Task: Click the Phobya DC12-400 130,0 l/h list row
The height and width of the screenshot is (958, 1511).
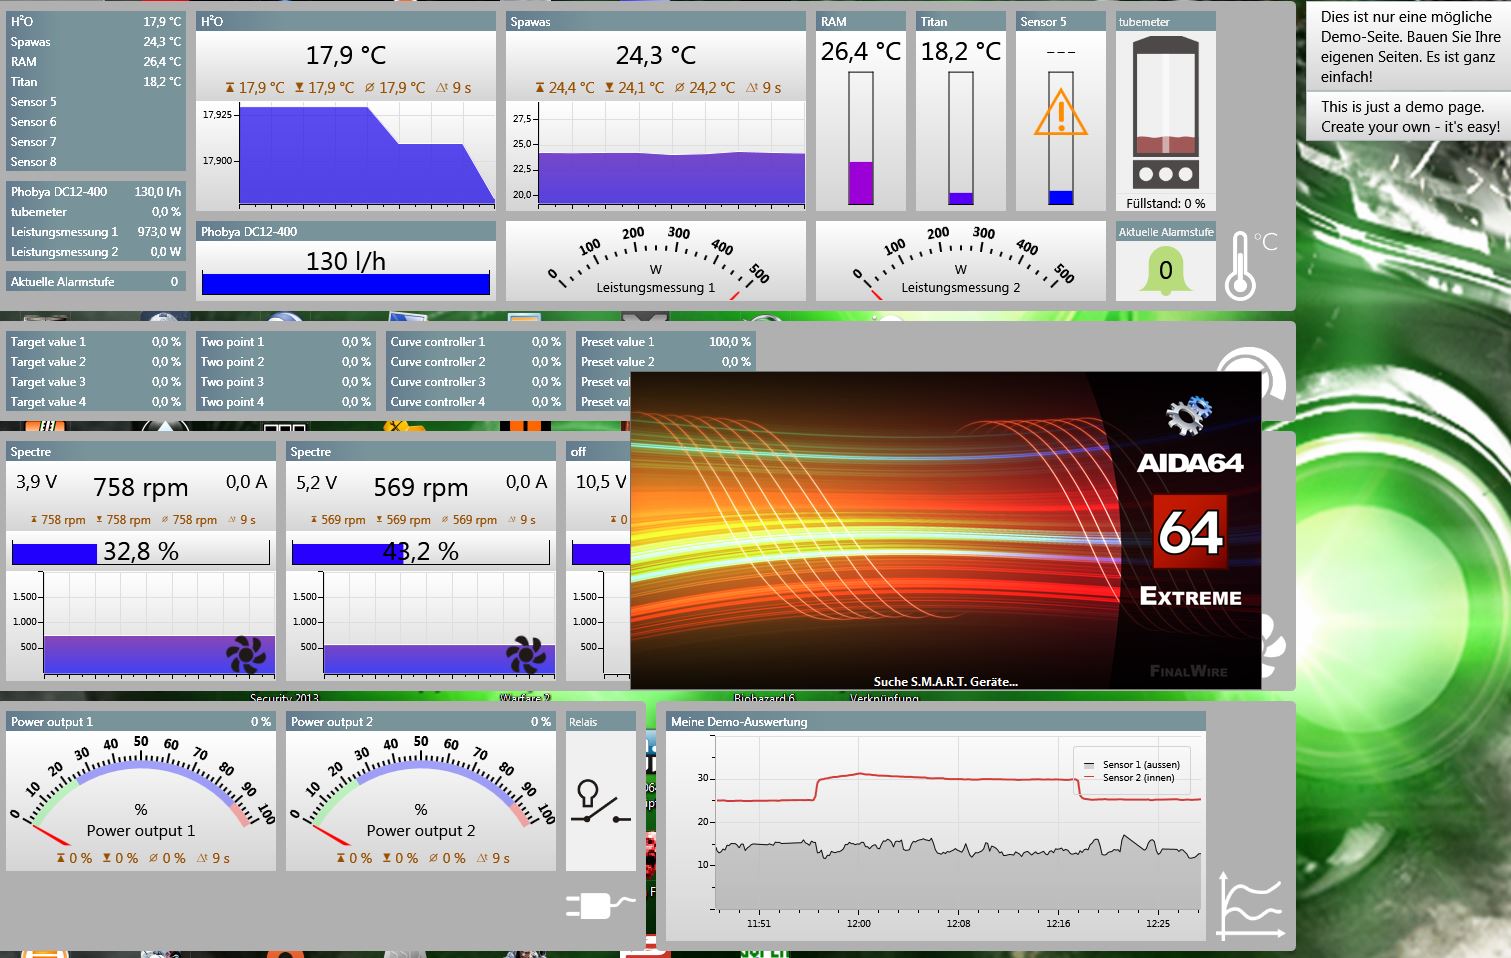Action: pos(96,191)
